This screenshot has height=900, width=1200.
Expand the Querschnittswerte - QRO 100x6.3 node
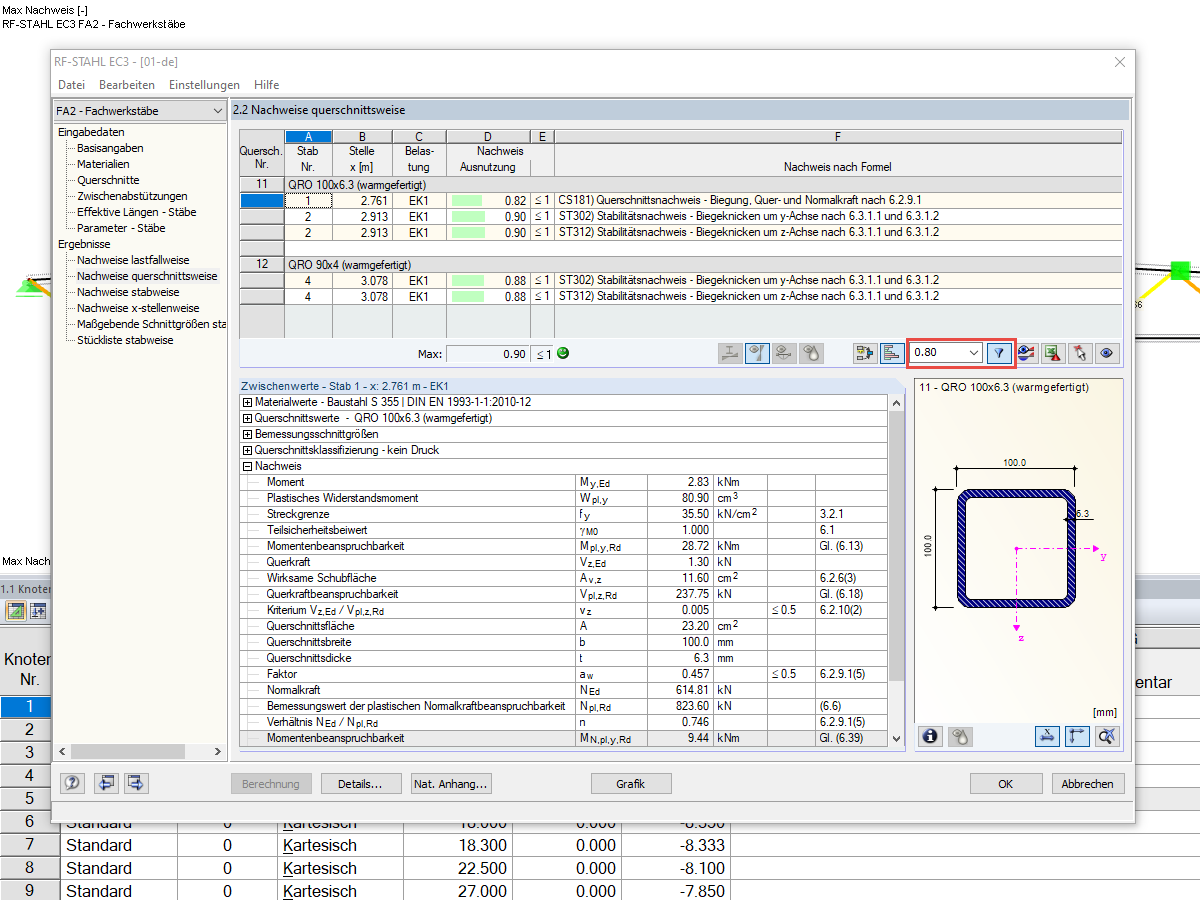point(247,418)
